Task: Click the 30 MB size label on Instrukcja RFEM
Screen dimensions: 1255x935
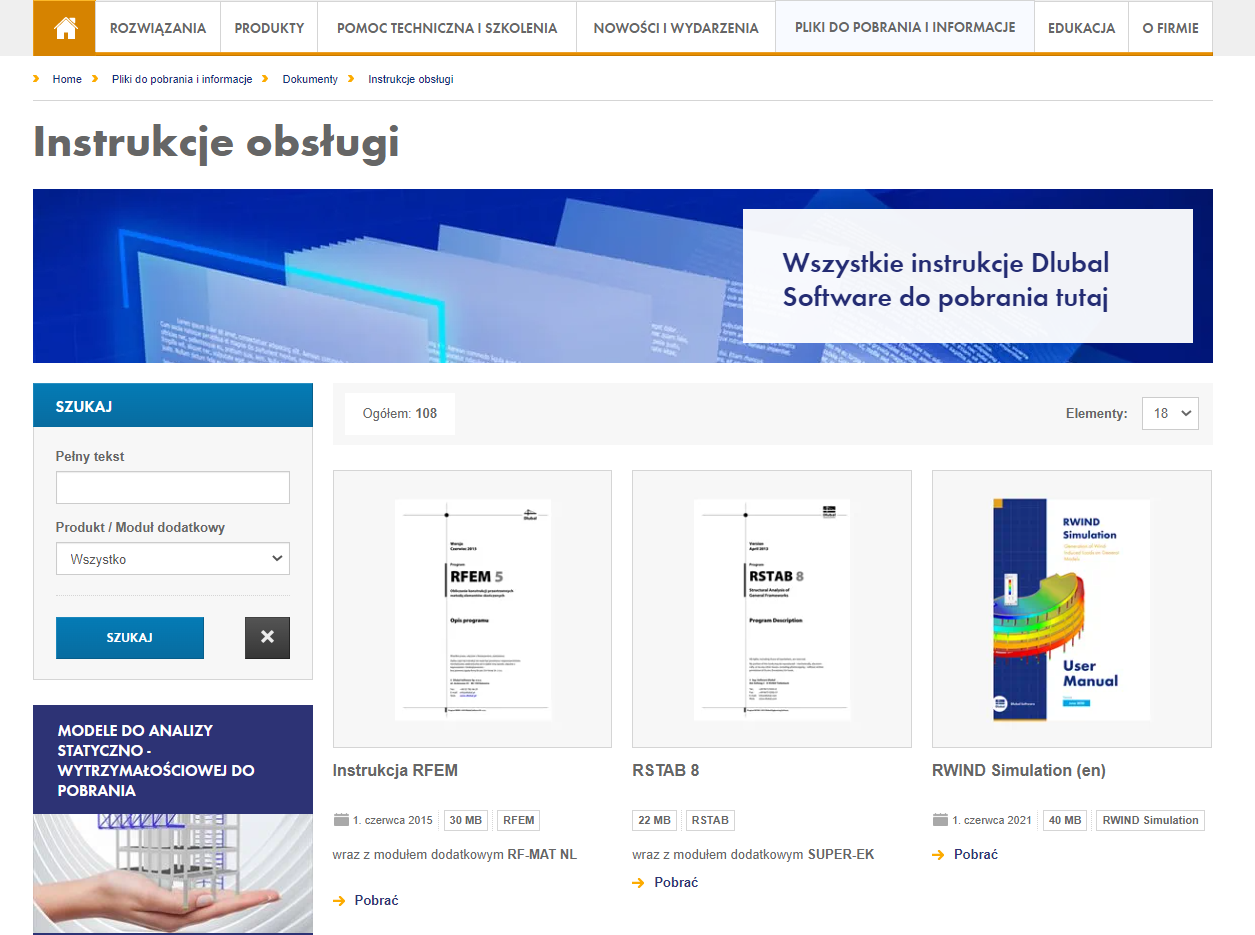Action: click(x=466, y=820)
